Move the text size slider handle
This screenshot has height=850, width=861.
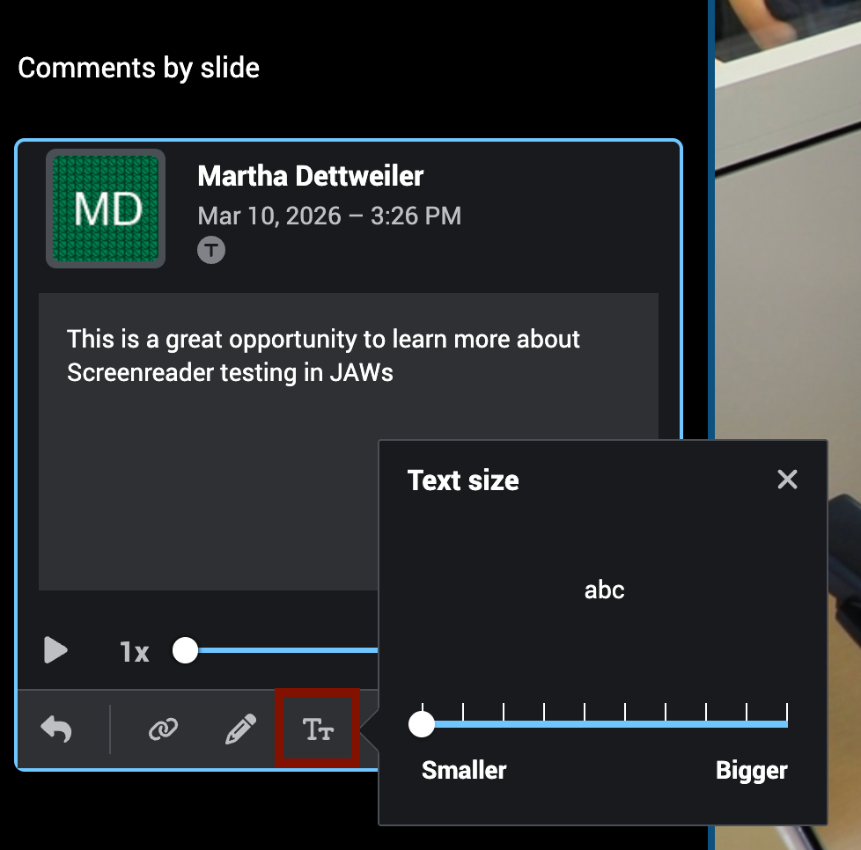421,723
